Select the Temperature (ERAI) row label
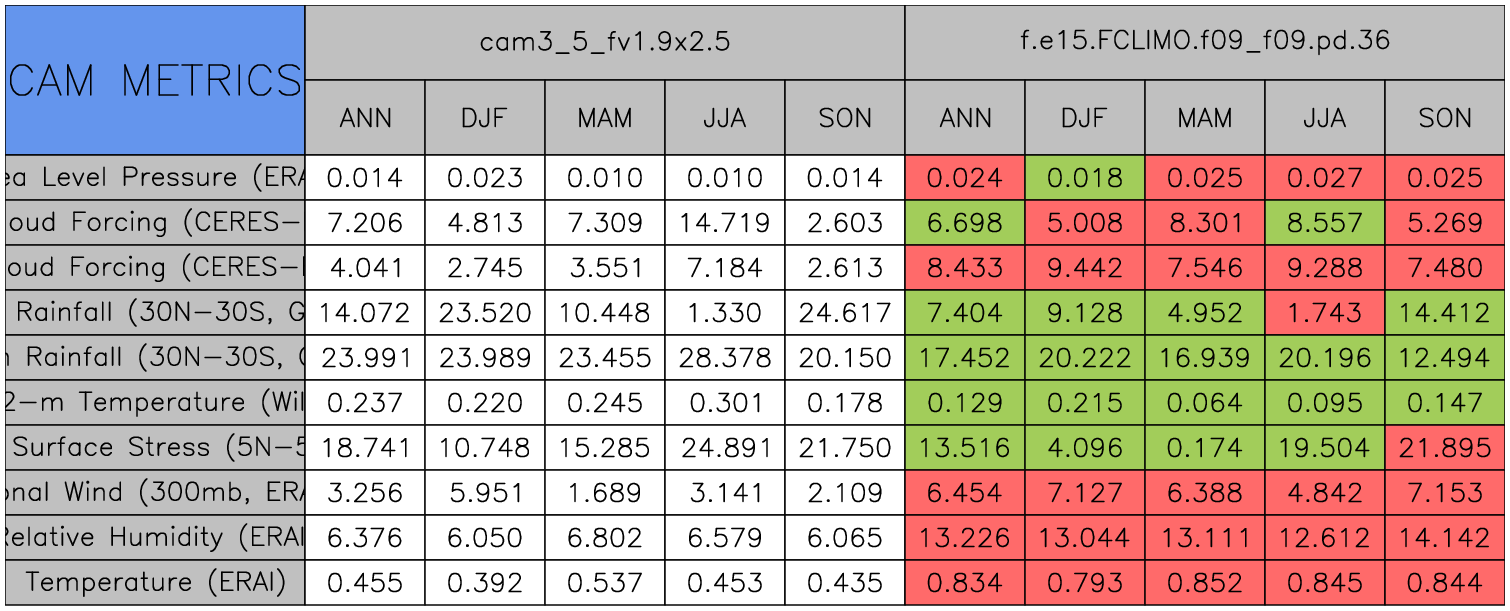Image resolution: width=1510 pixels, height=611 pixels. [x=155, y=582]
